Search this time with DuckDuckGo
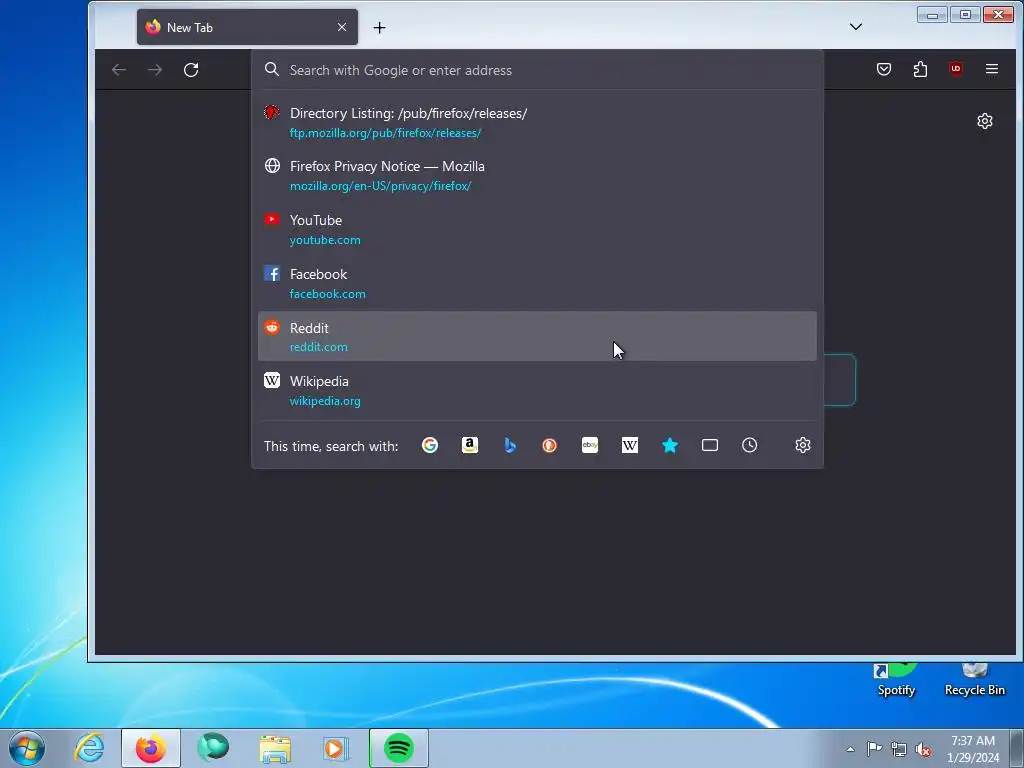Screen dimensions: 1024x768 [x=550, y=445]
